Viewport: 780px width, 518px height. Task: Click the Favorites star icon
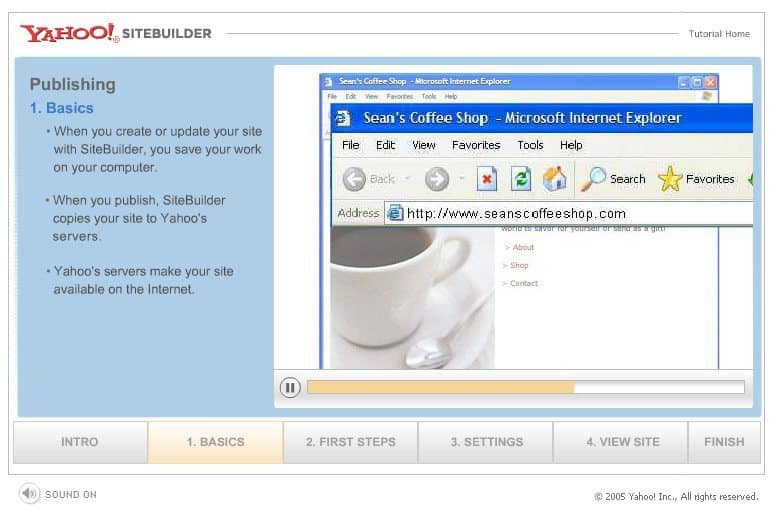tap(670, 179)
